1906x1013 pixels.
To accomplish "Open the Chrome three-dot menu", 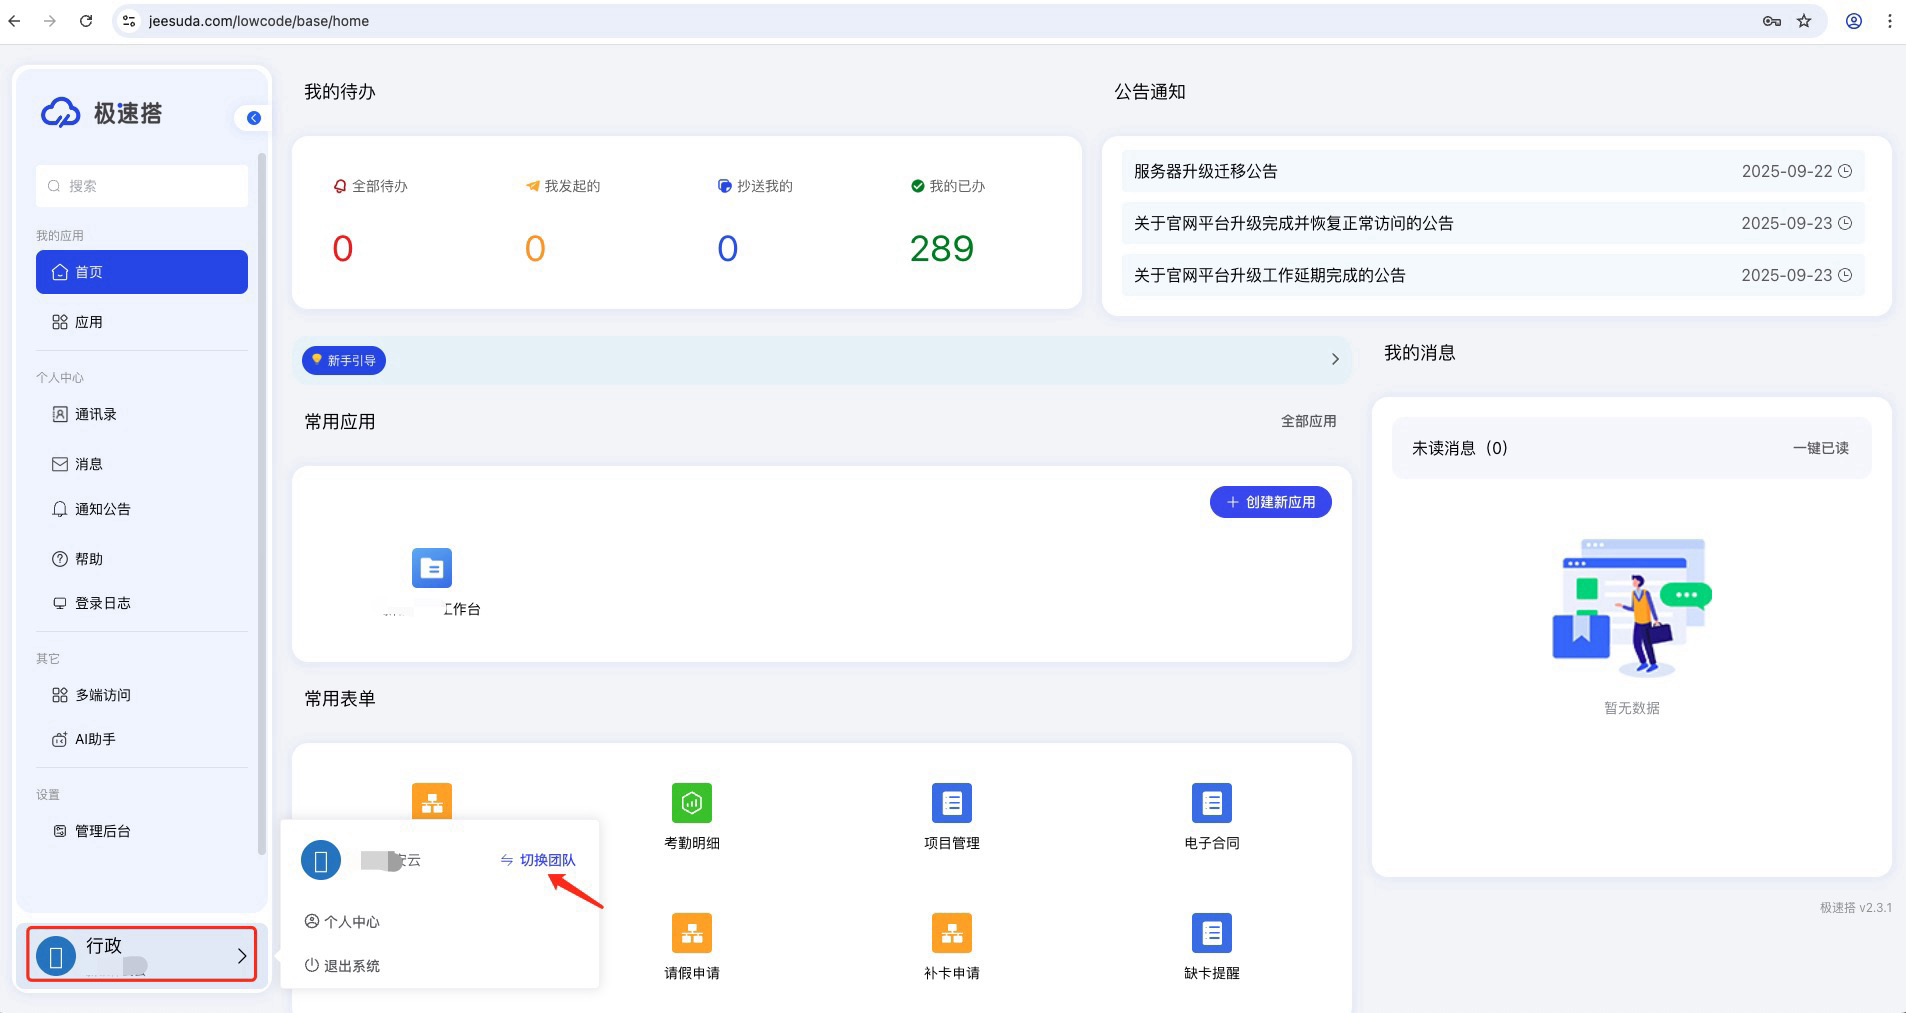I will (1889, 21).
